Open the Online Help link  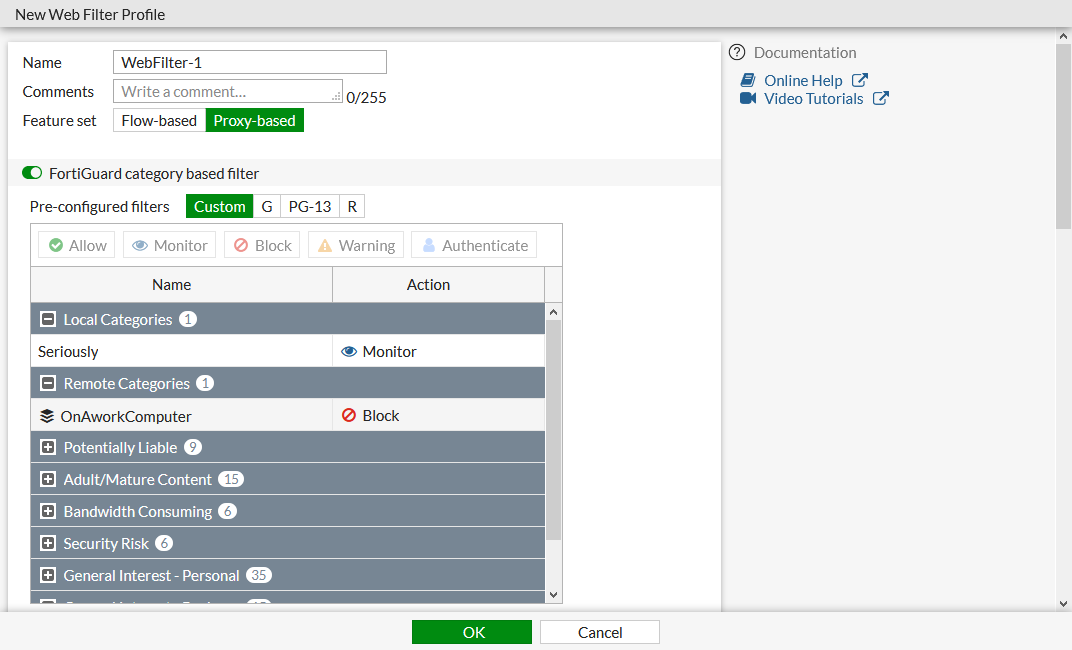[803, 81]
